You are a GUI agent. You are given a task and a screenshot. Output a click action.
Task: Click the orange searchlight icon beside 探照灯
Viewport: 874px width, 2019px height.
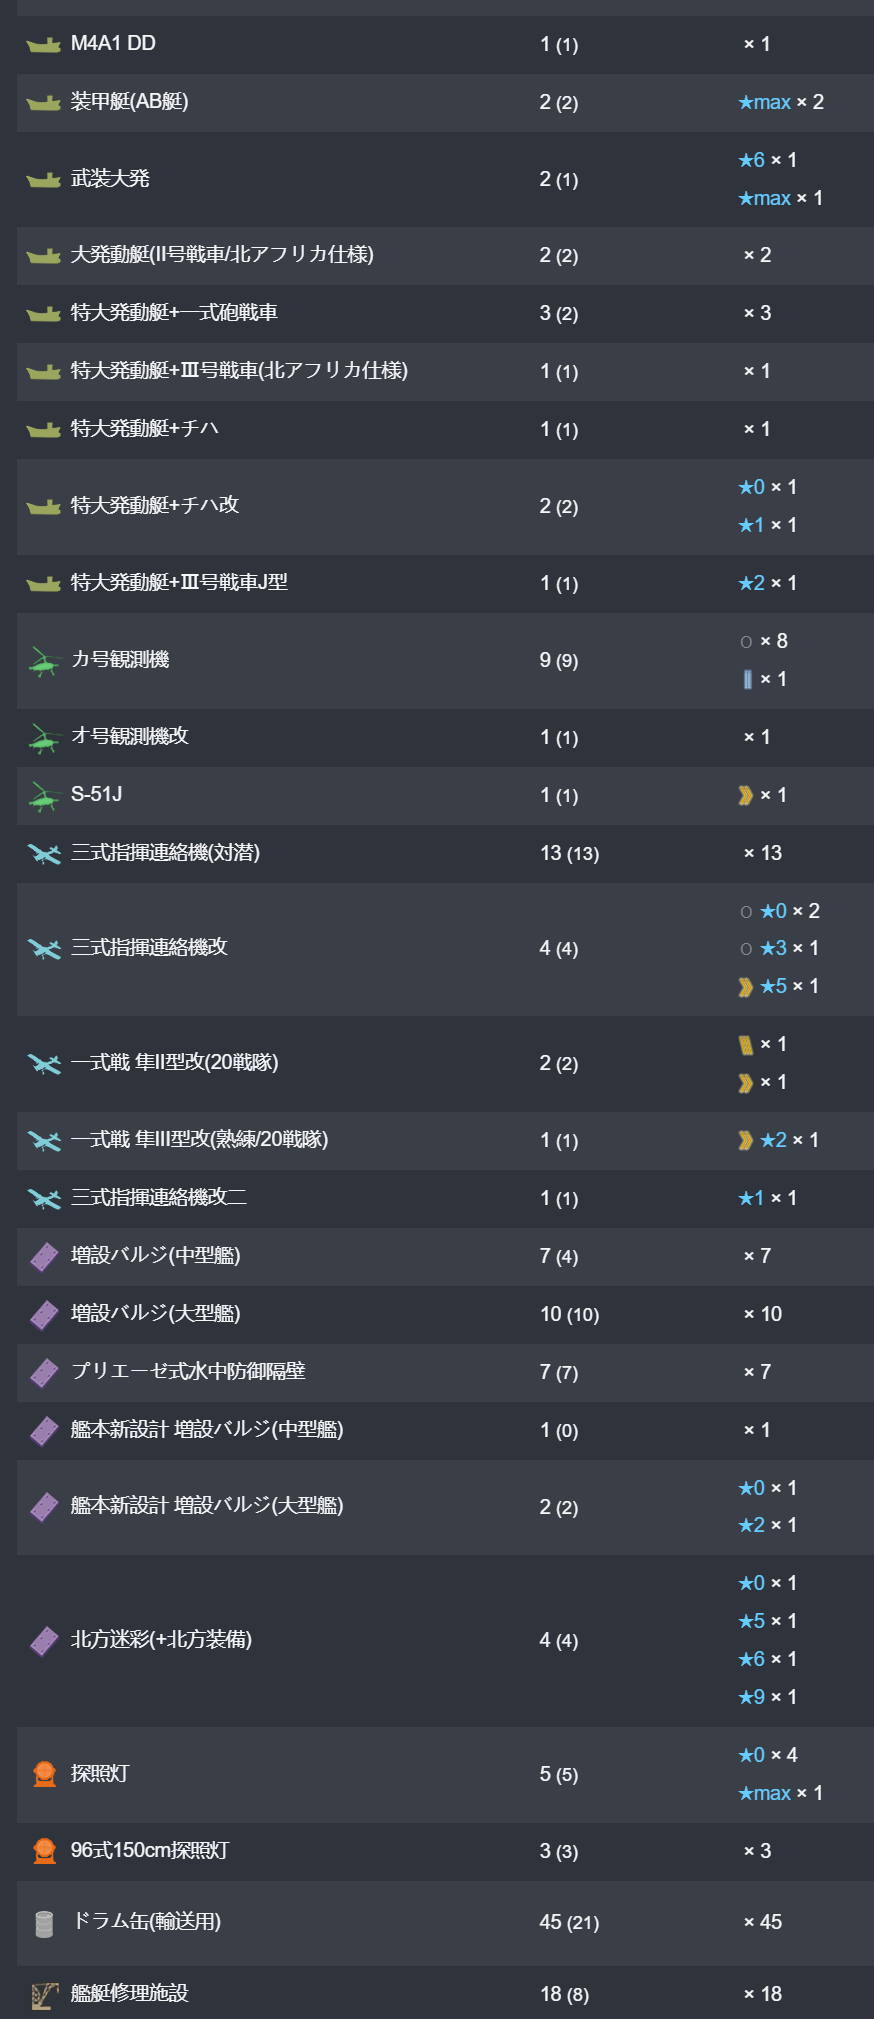pyautogui.click(x=44, y=1774)
